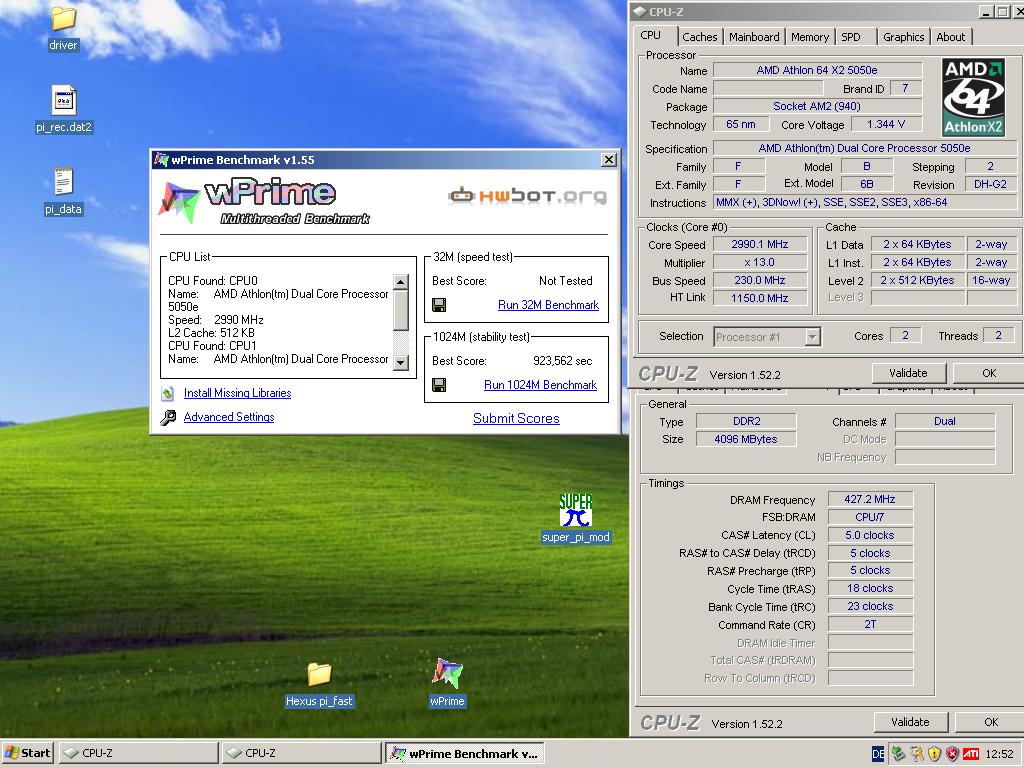Click Install Missing Libraries link
Screen dimensions: 1024x768
point(237,393)
